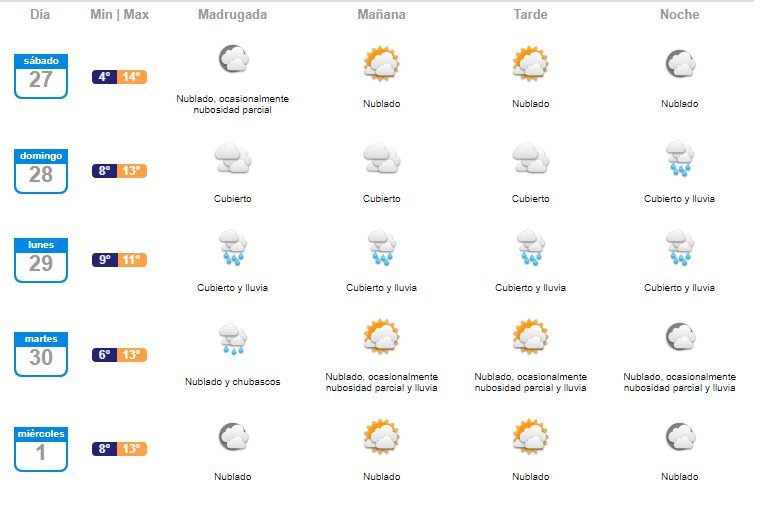Image resolution: width=769 pixels, height=505 pixels.
Task: Click 'Cubierto' label under domingo mañana
Action: 382,199
